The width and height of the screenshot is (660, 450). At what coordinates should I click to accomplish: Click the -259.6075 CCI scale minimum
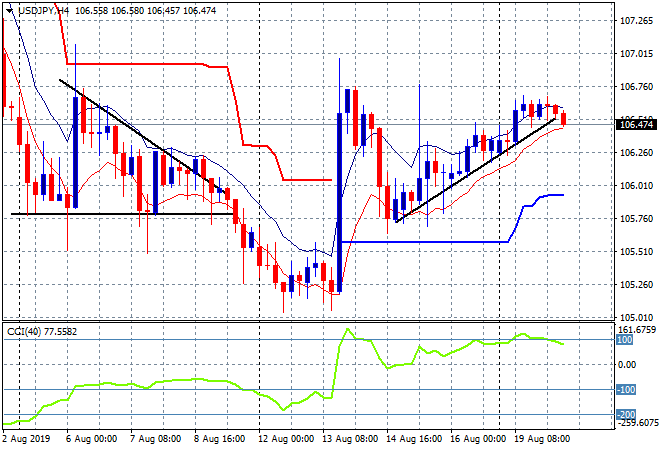tap(636, 423)
